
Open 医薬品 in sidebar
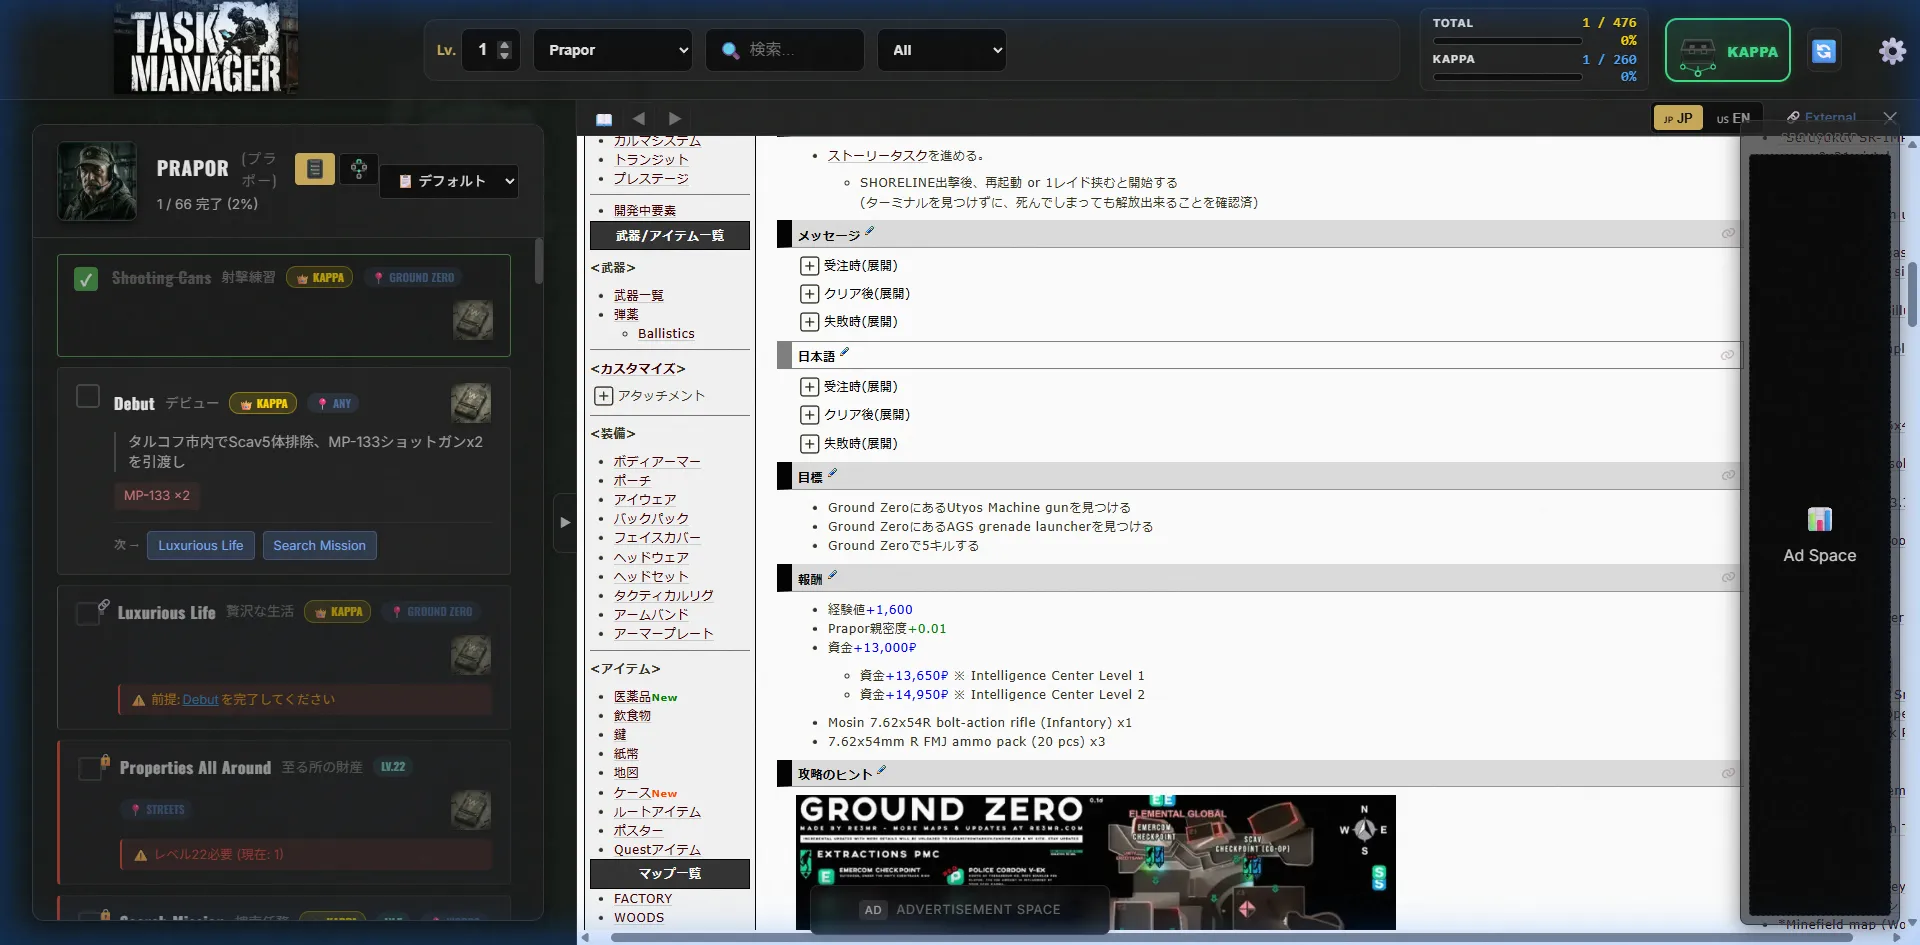point(632,697)
